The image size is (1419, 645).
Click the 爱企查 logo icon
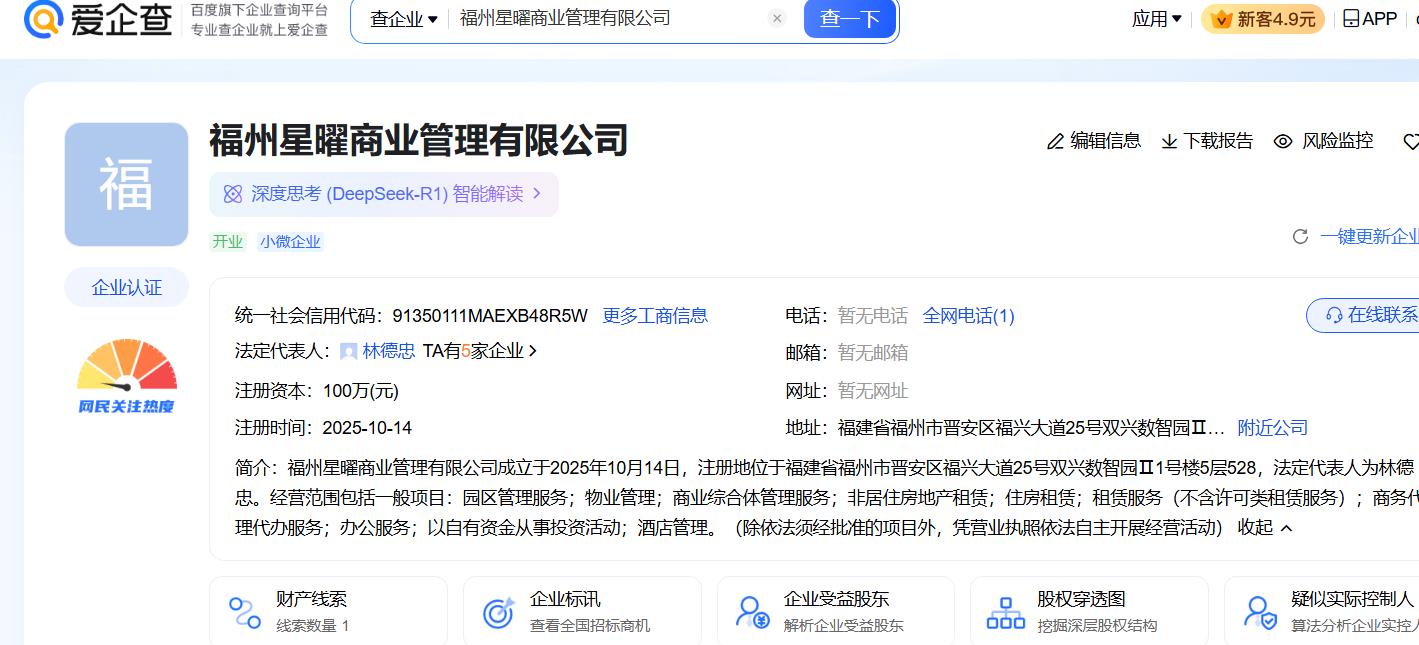(43, 19)
